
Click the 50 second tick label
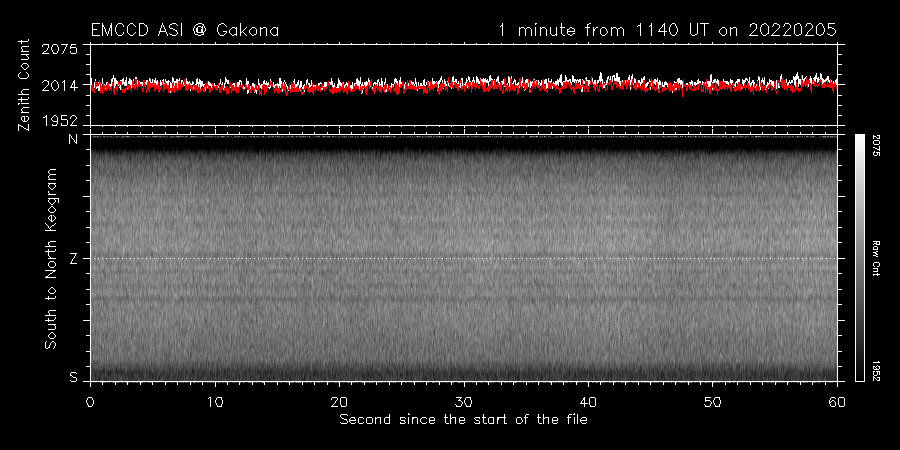point(713,401)
